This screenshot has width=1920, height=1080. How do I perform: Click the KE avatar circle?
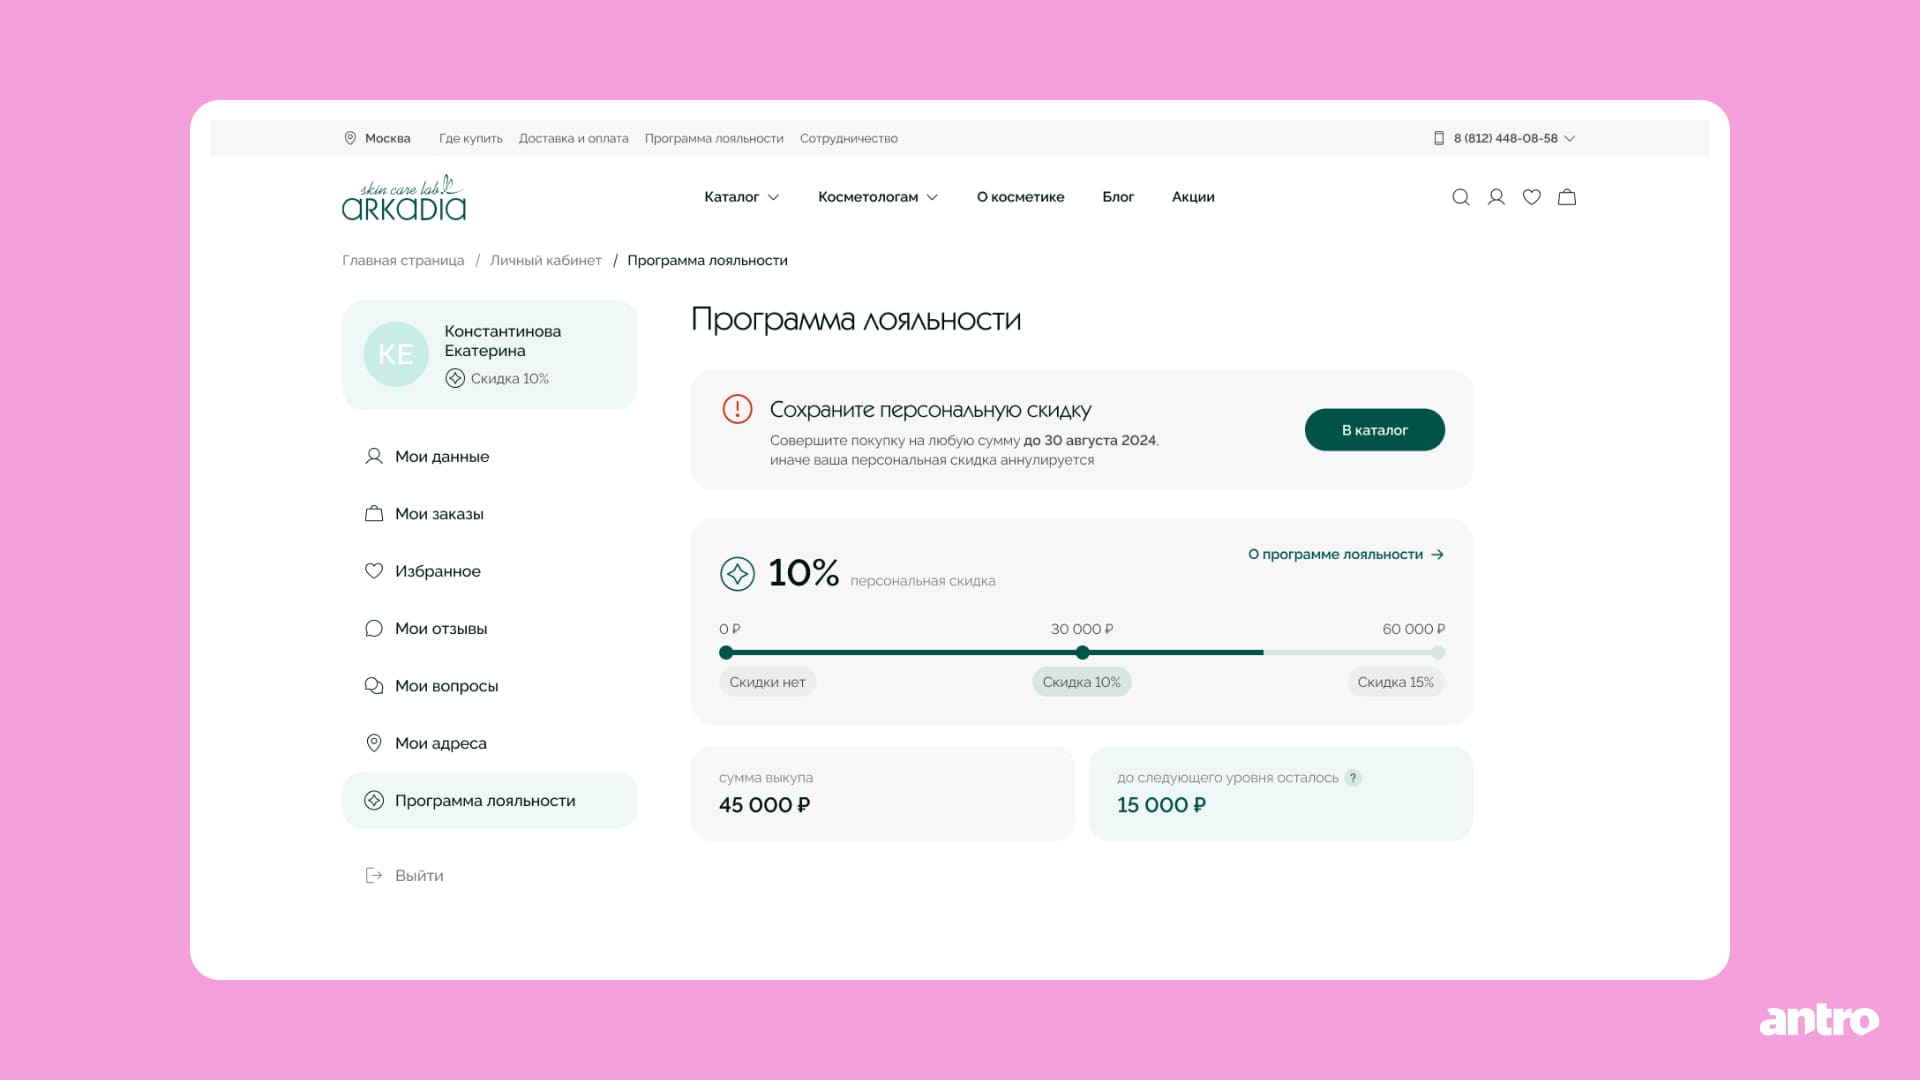(x=396, y=354)
